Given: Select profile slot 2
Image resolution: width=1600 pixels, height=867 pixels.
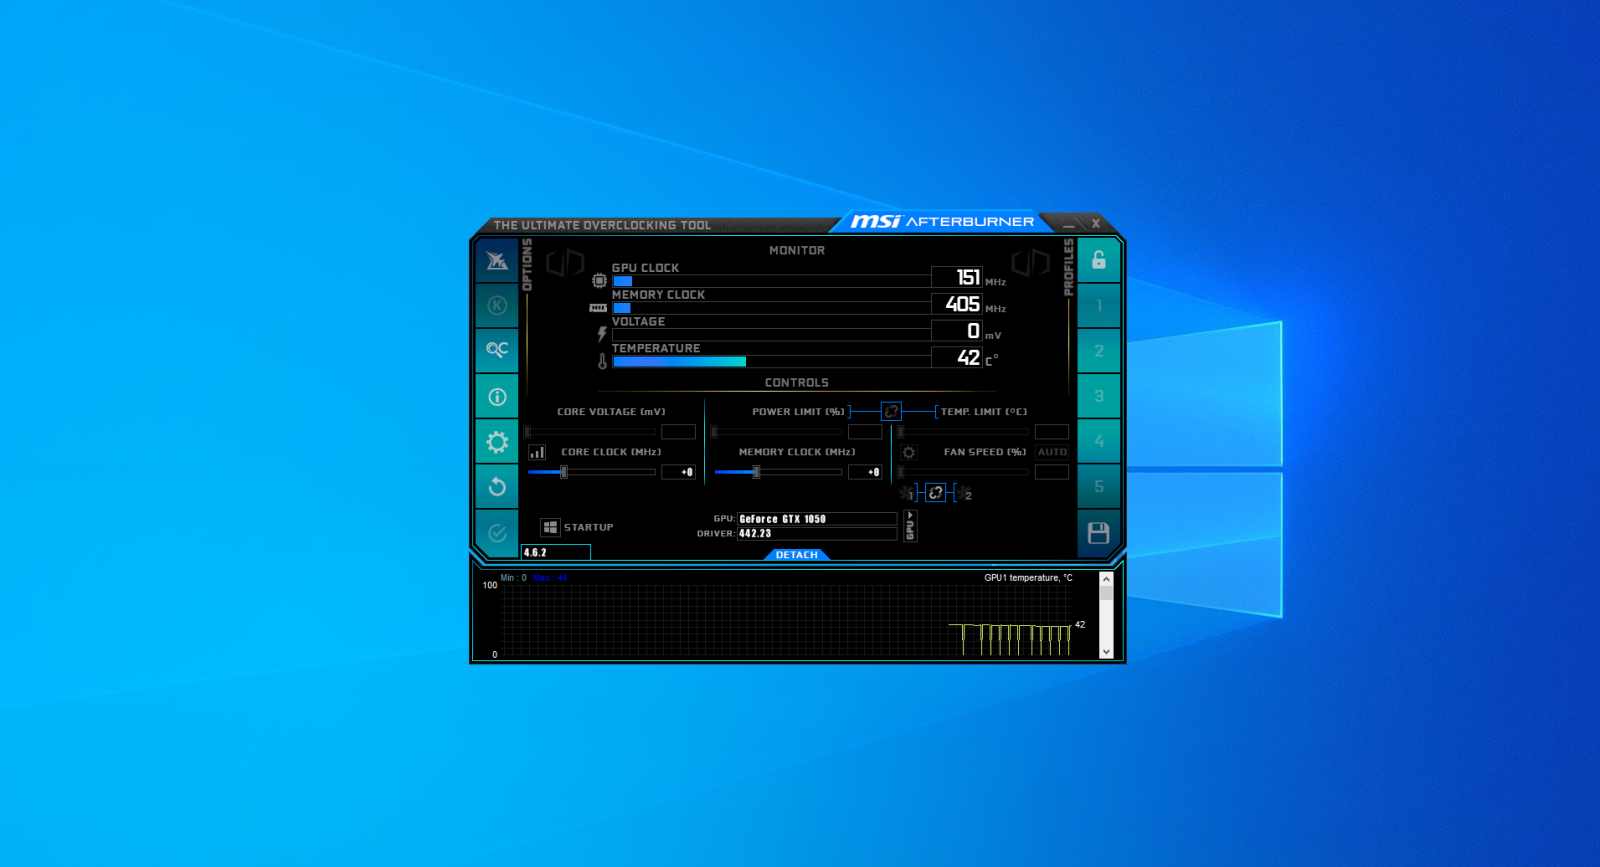Looking at the screenshot, I should pyautogui.click(x=1098, y=351).
